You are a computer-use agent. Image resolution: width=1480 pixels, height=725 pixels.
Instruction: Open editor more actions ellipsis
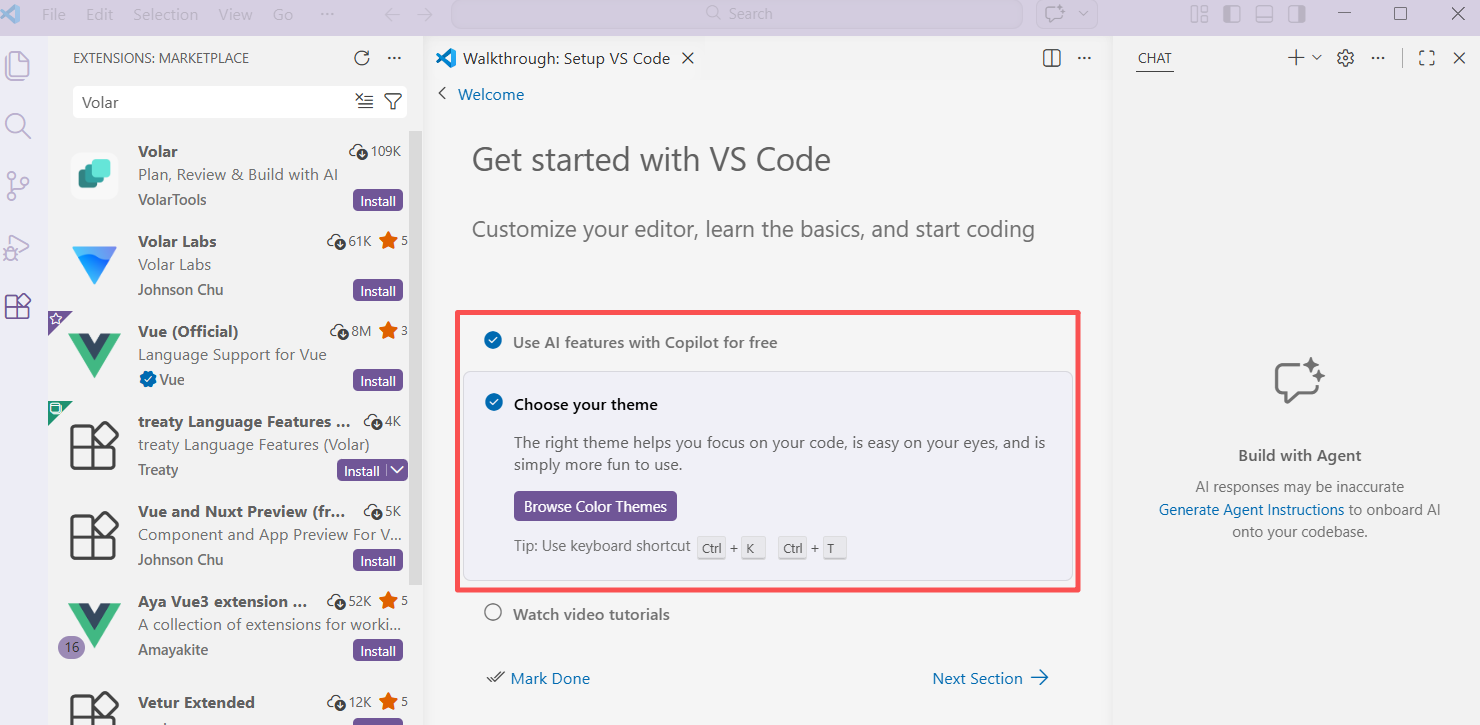(1084, 58)
